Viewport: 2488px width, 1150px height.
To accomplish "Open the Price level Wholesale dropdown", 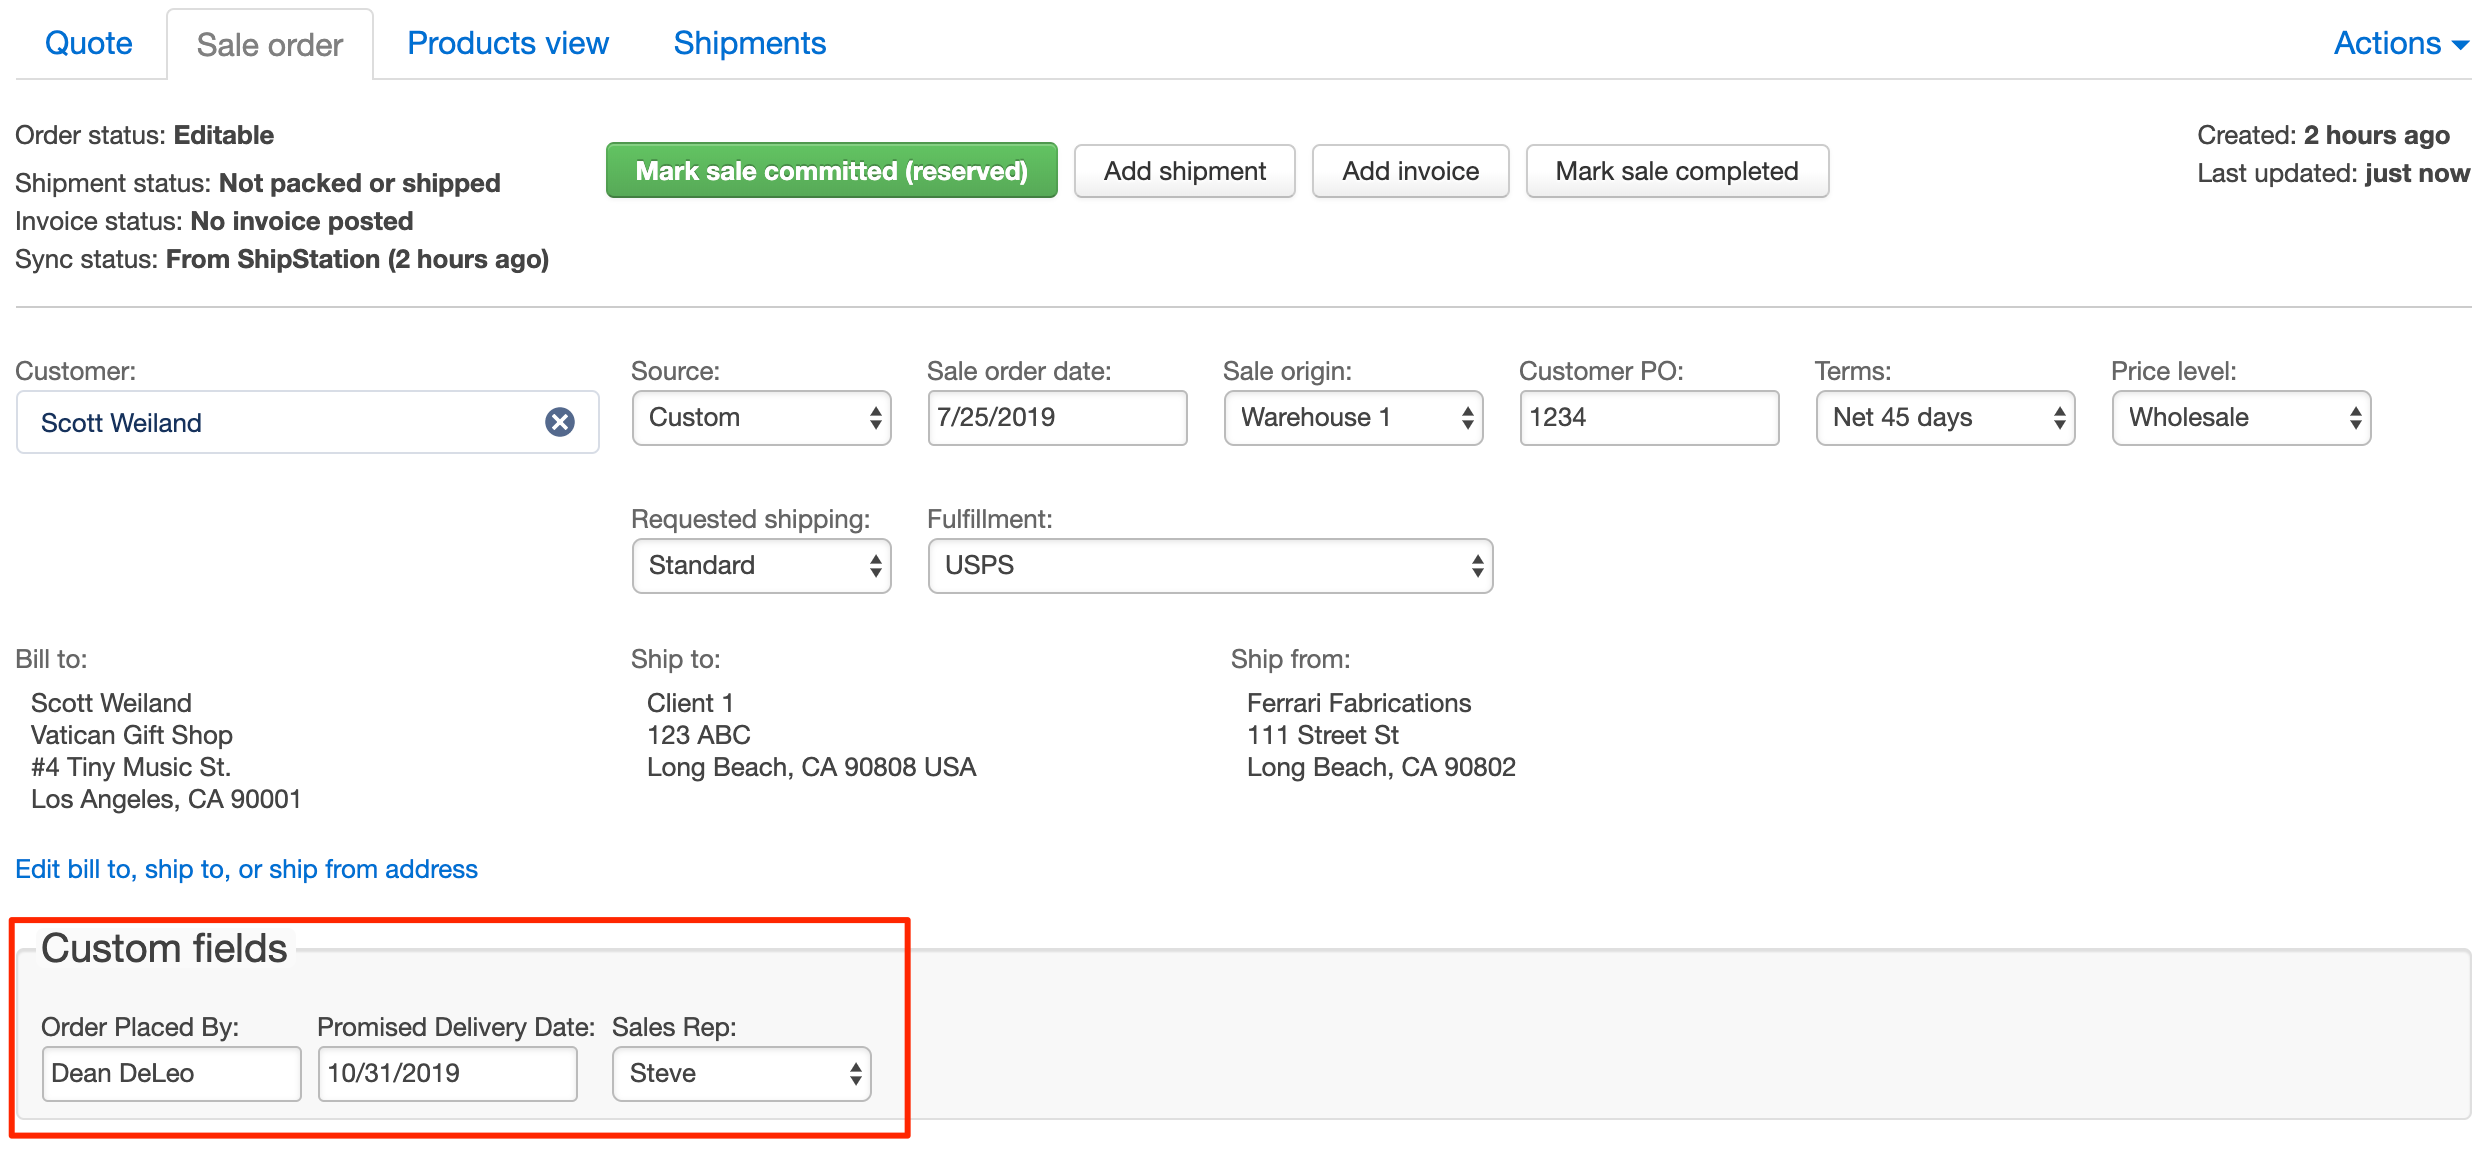I will [2242, 418].
